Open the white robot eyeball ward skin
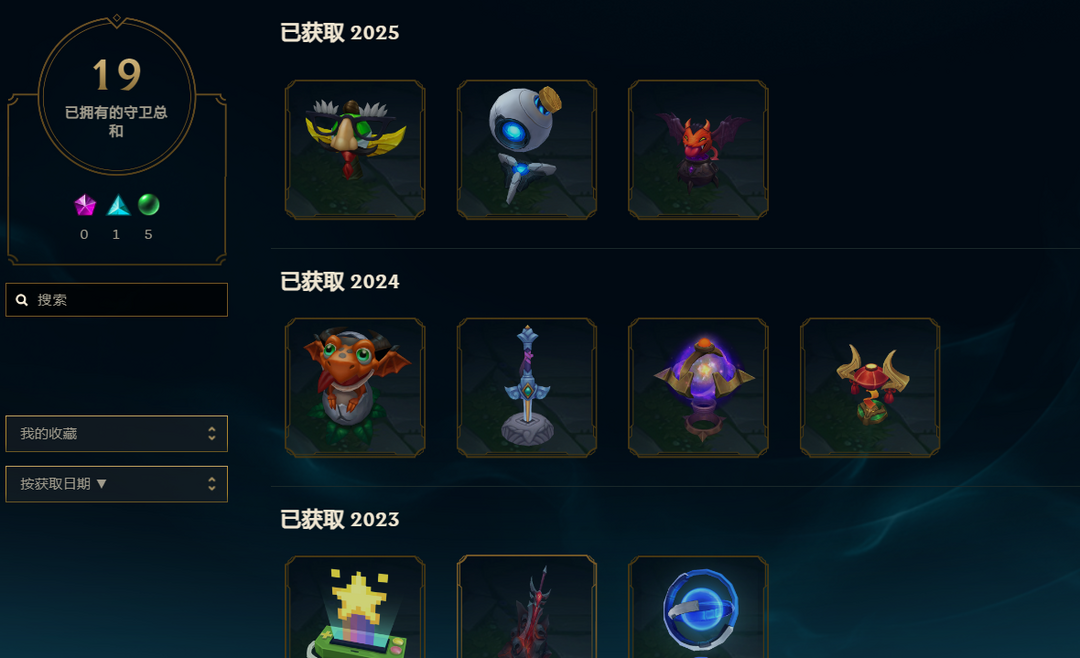The height and width of the screenshot is (658, 1080). pos(526,150)
